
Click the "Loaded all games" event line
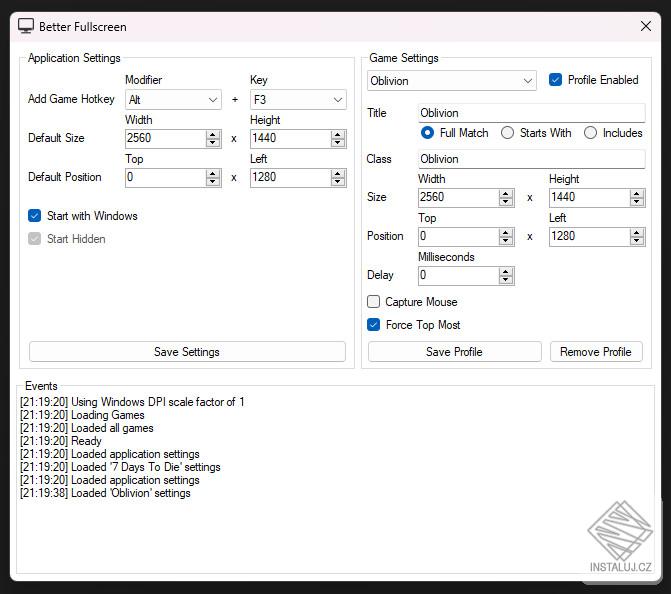(86, 428)
